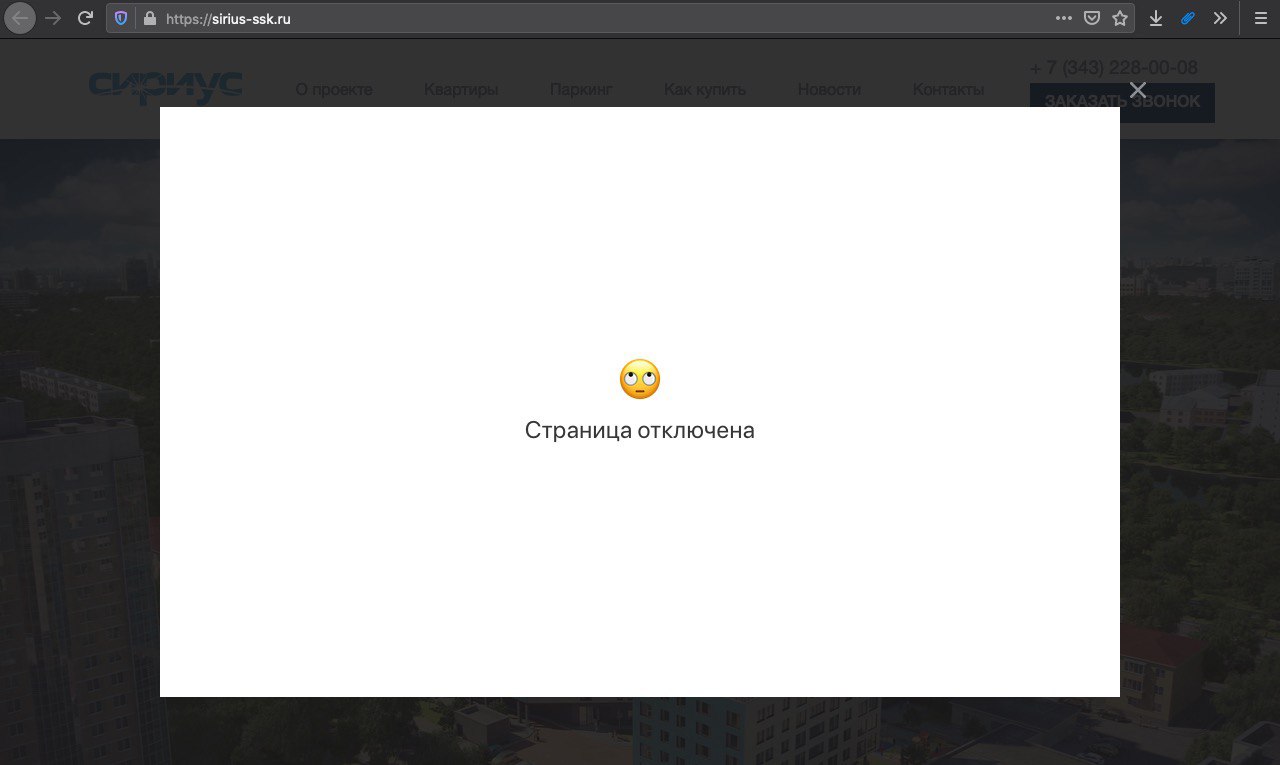Expand overflow toolbar chevron menu

pos(1220,18)
